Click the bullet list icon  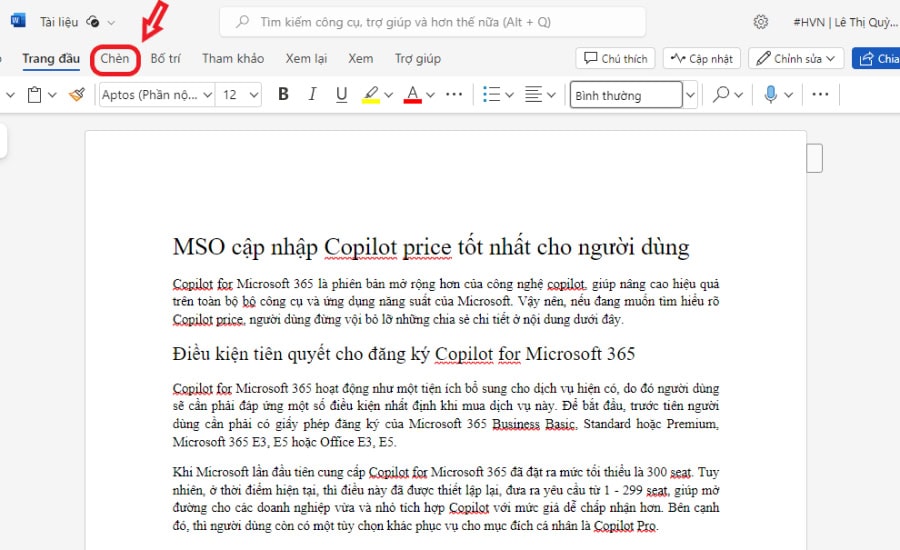pyautogui.click(x=491, y=94)
